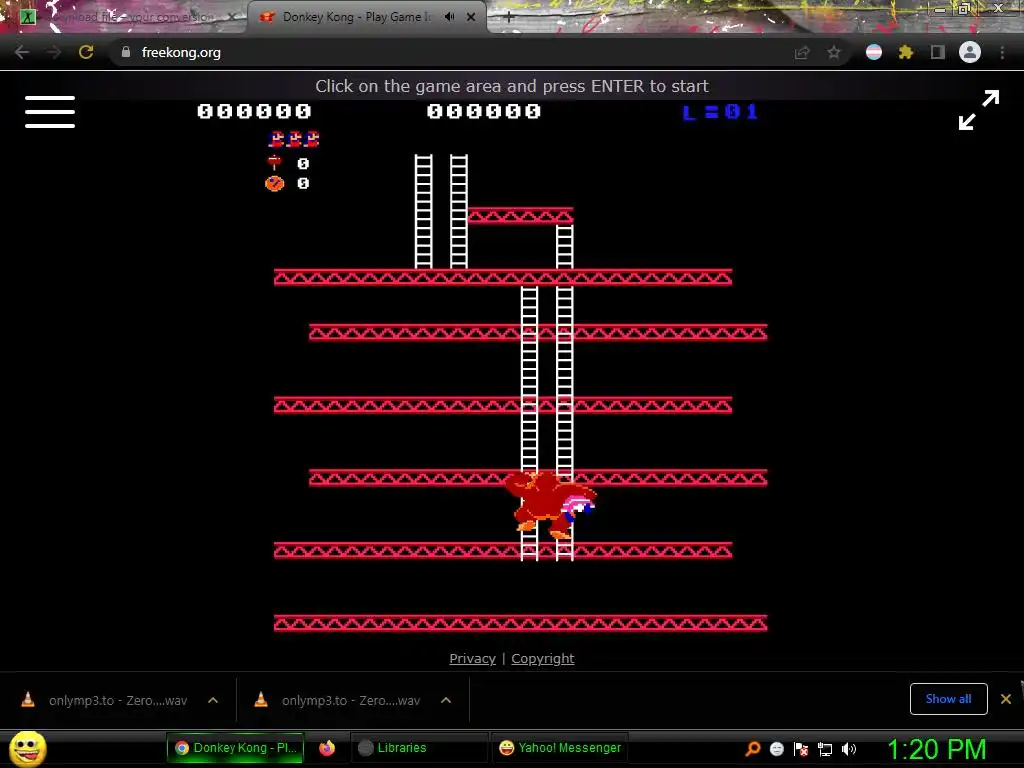This screenshot has height=768, width=1024.
Task: Open the Copyright link
Action: 543,658
